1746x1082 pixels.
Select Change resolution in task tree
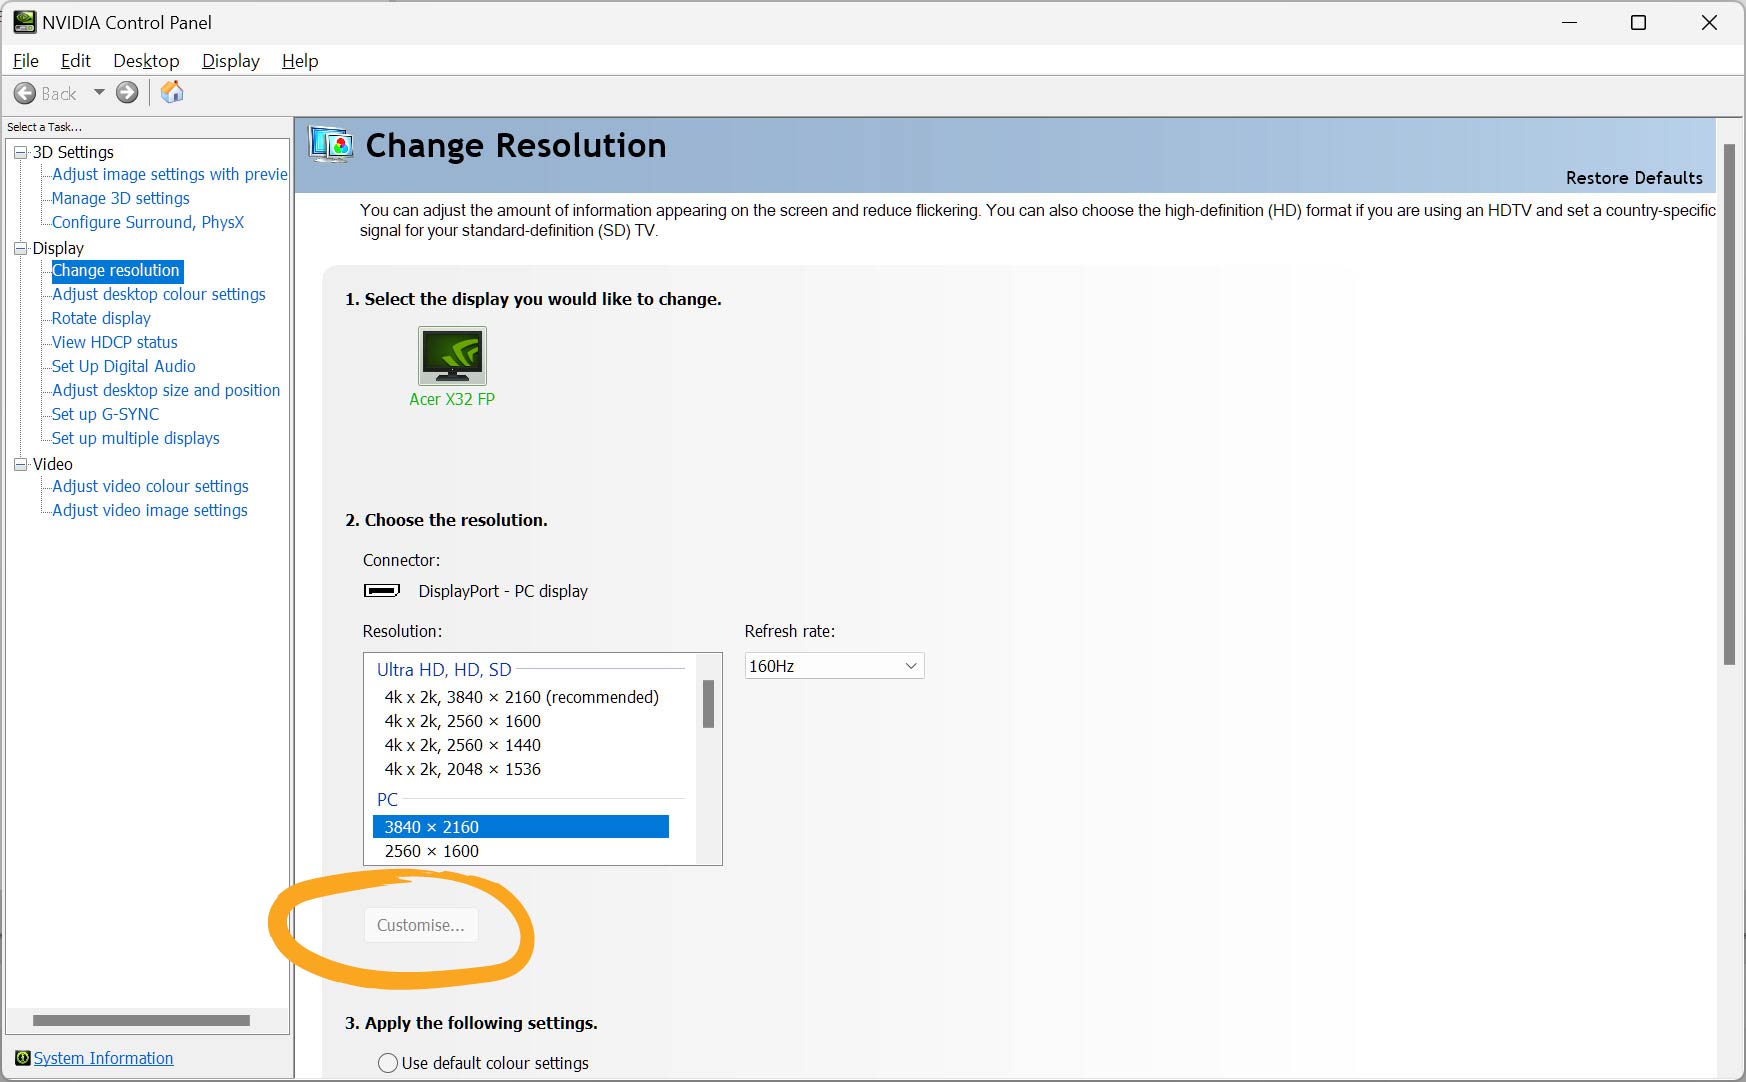pyautogui.click(x=116, y=270)
